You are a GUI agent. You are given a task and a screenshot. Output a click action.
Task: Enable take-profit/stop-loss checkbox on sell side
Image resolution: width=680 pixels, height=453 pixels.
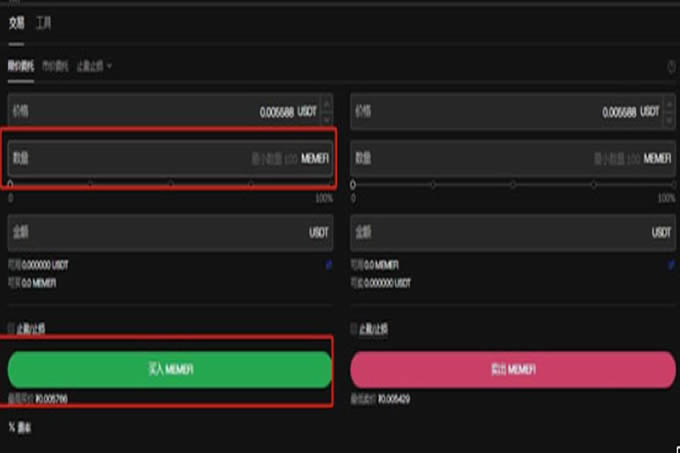tap(354, 328)
